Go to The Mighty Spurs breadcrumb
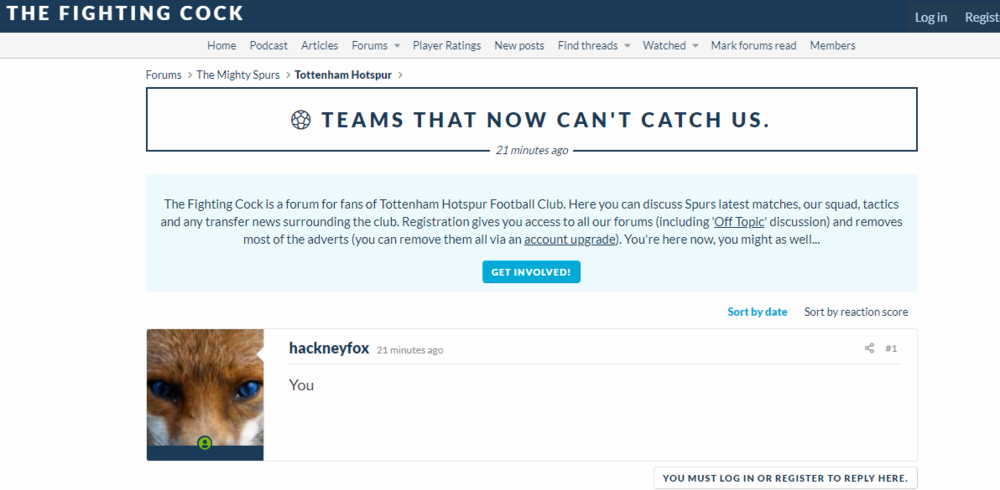 [238, 75]
